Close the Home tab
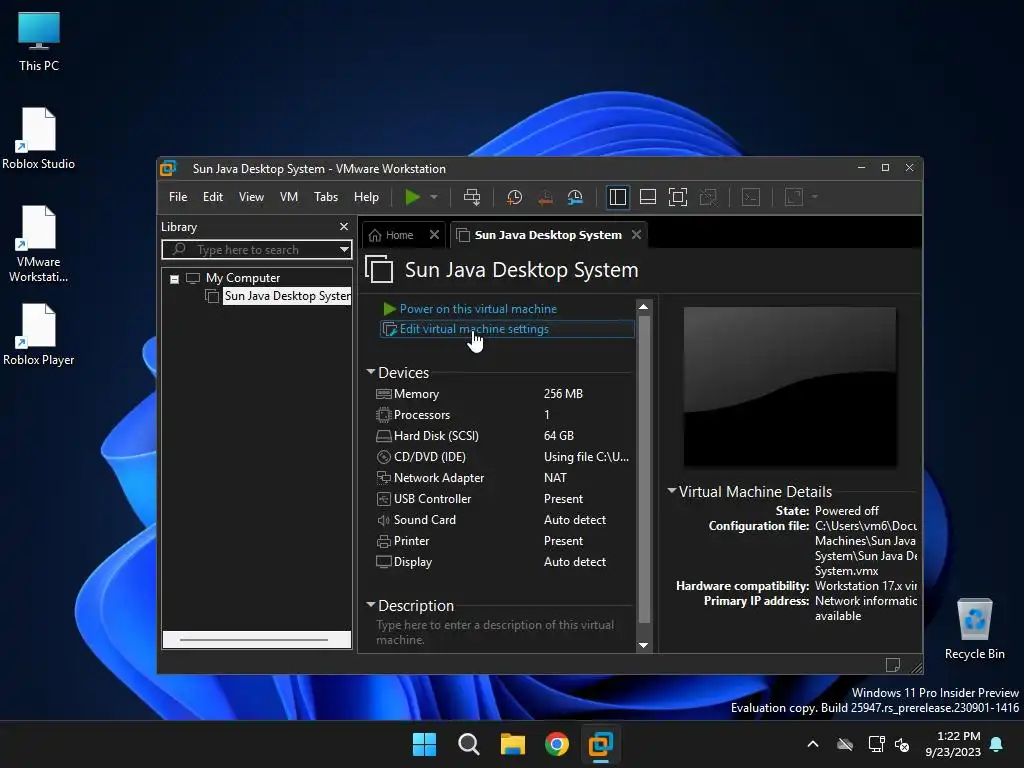The height and width of the screenshot is (768, 1024). (434, 235)
